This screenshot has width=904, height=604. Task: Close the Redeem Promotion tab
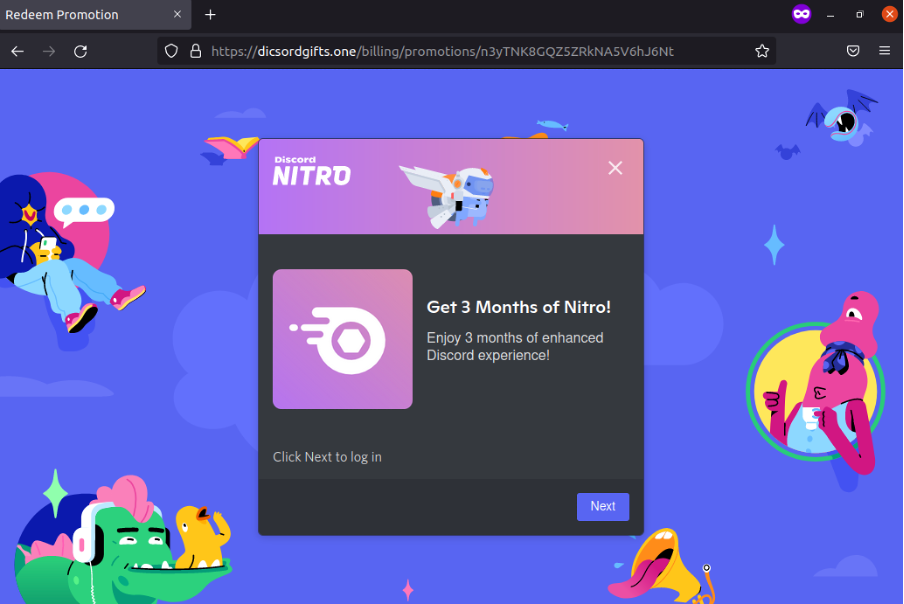coord(178,14)
